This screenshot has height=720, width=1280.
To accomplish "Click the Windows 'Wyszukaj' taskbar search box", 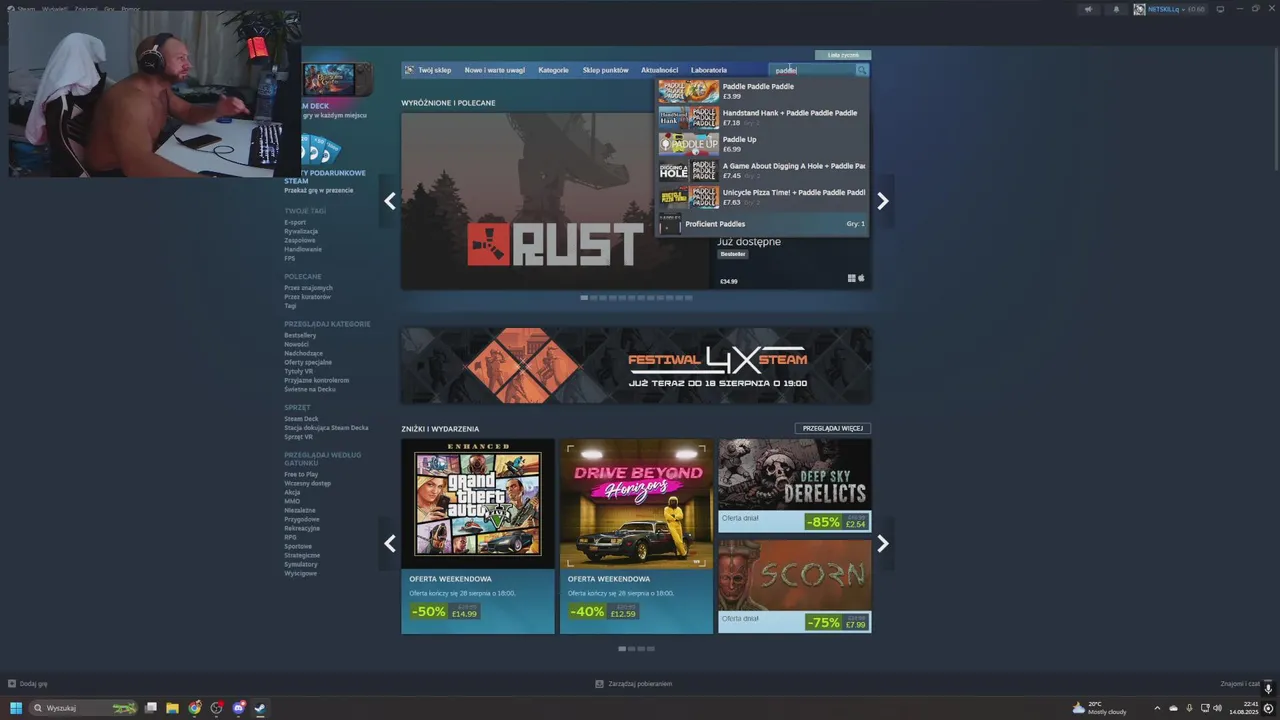I will pos(84,708).
